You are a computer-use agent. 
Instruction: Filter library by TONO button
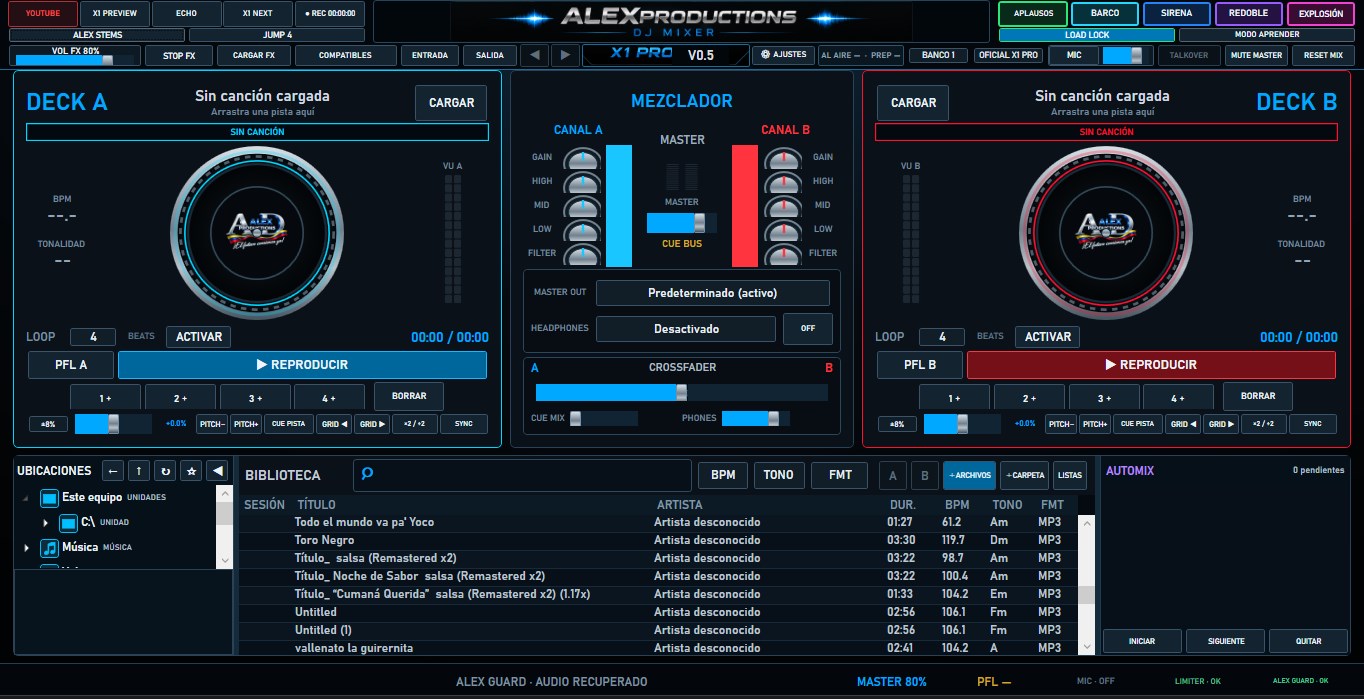778,475
